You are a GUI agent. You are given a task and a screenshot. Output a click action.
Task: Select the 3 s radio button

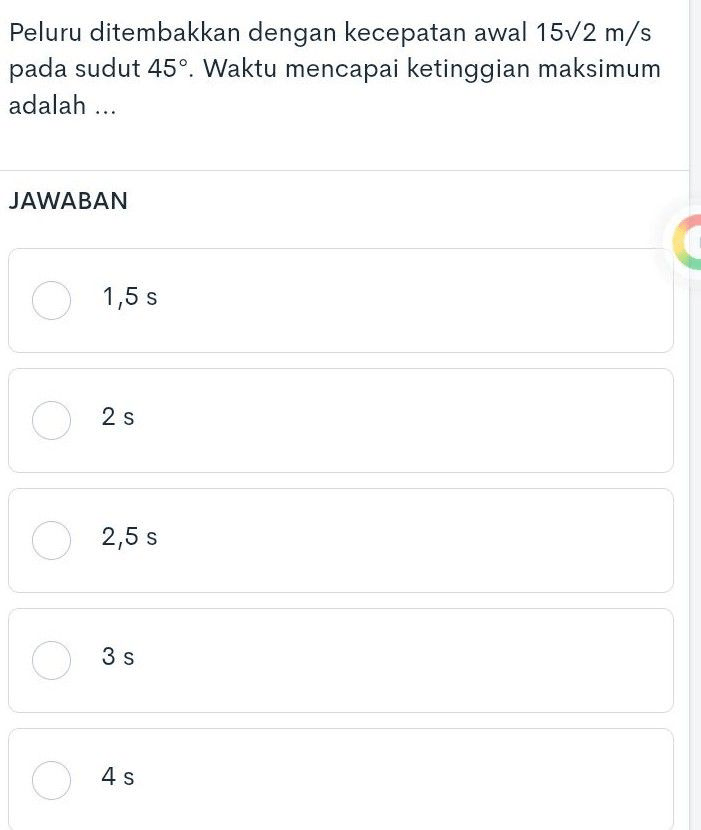click(x=52, y=659)
